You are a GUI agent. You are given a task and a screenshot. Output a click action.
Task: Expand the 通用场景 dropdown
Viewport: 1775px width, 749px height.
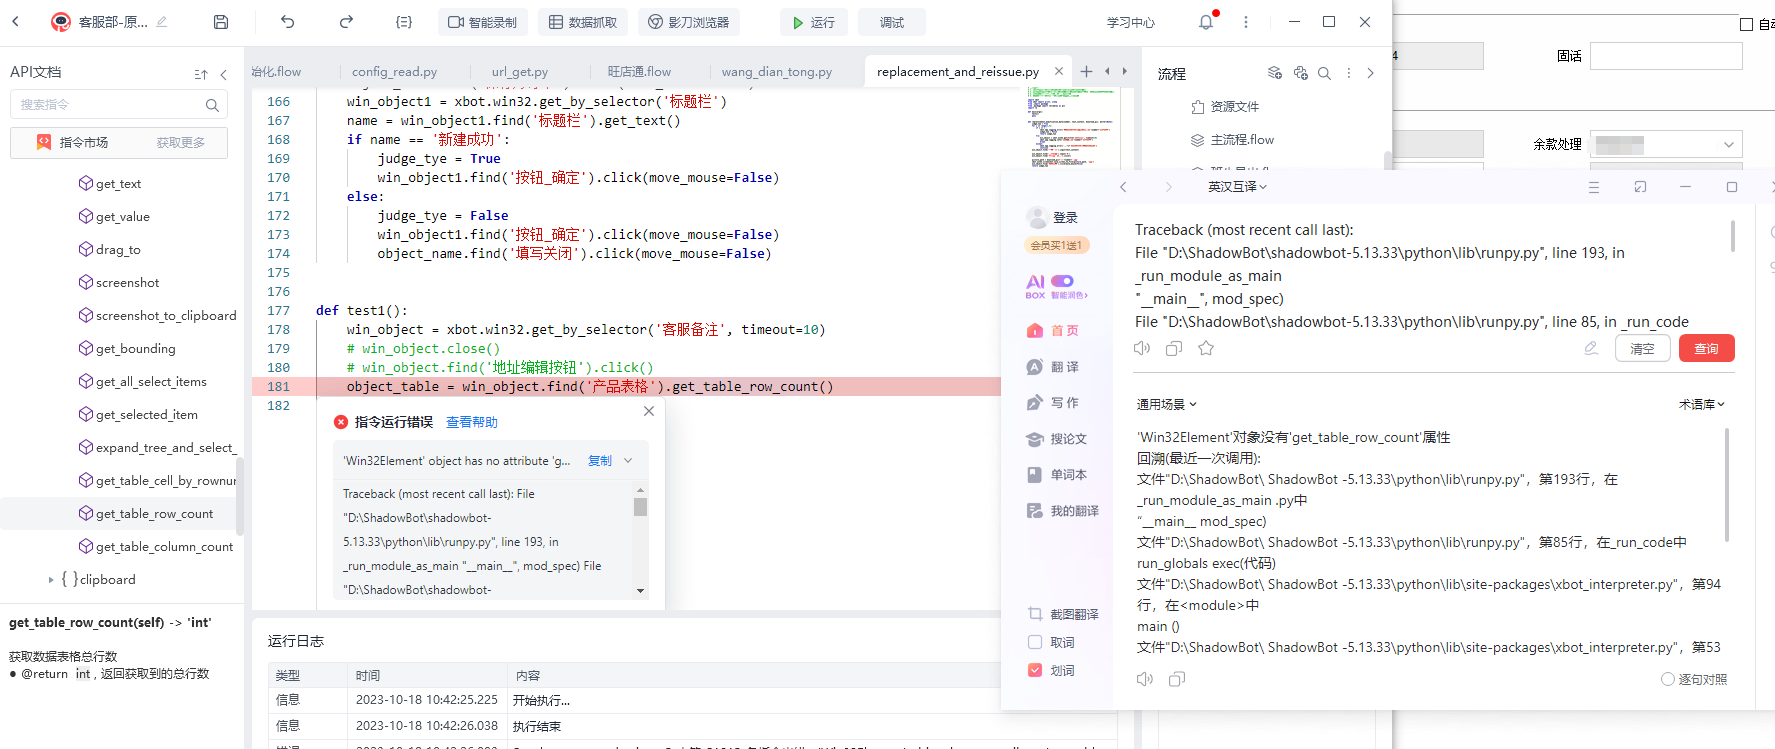(1166, 404)
